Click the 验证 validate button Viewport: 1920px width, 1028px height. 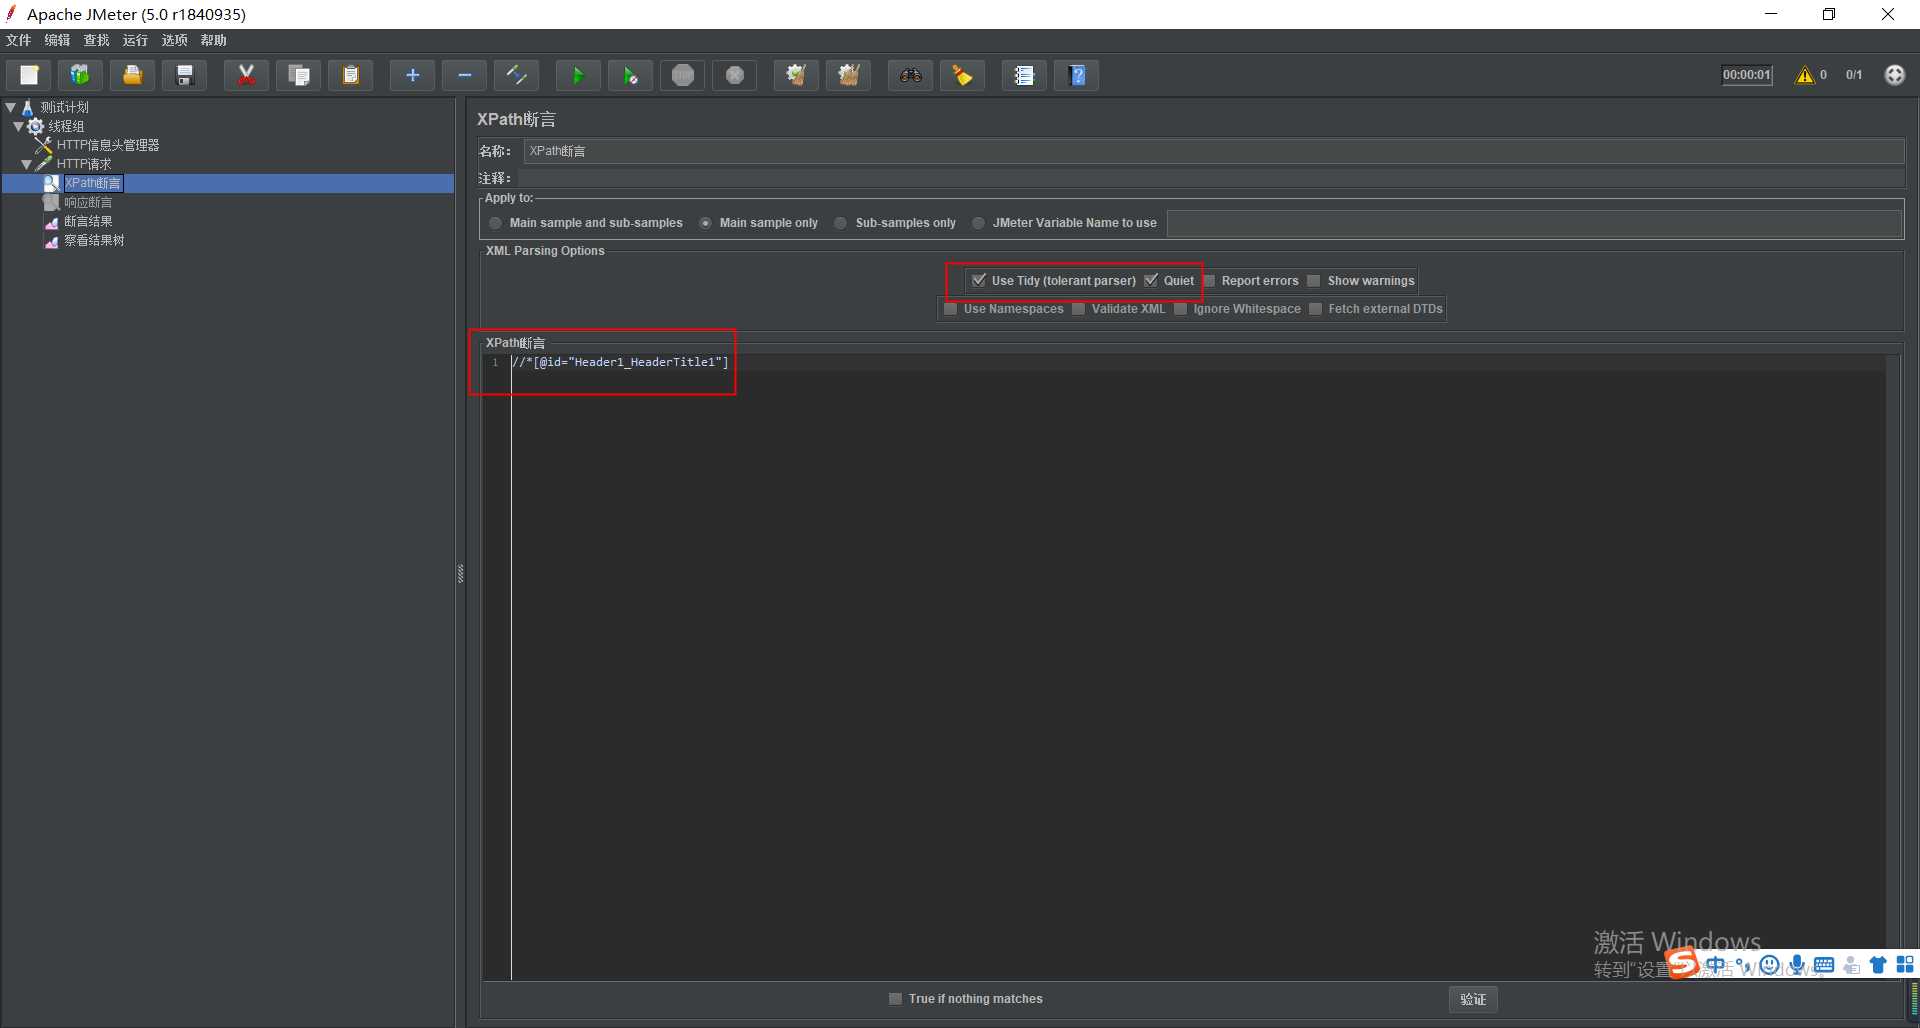click(x=1473, y=999)
